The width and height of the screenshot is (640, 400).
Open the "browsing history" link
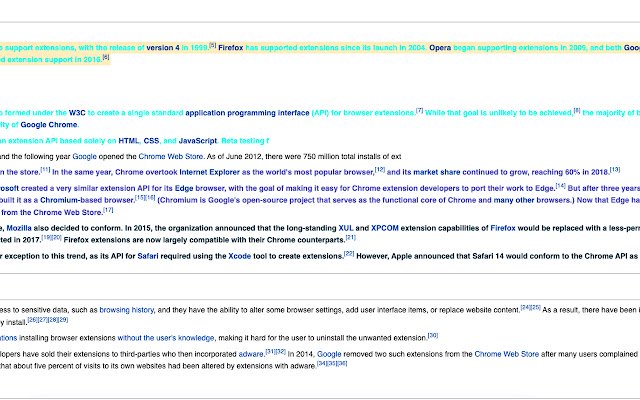127,310
